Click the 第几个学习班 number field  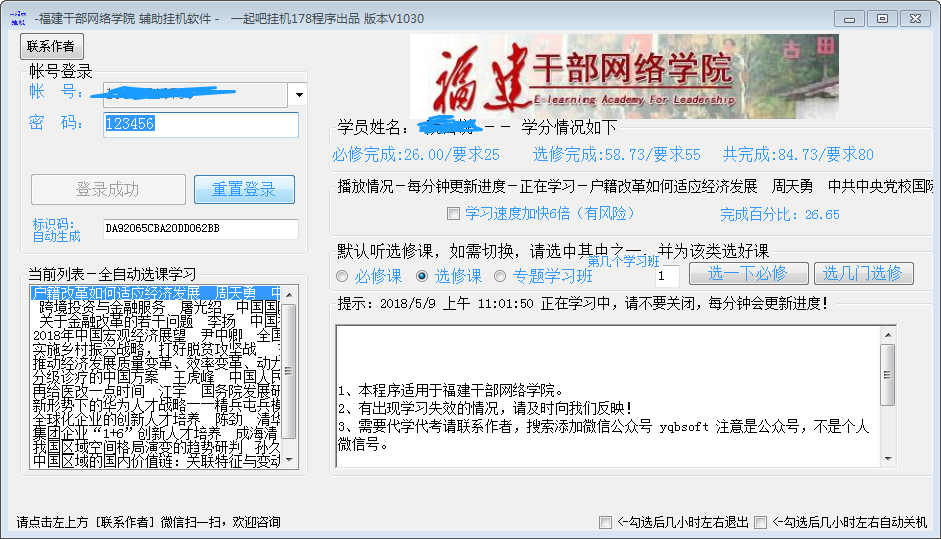point(667,276)
